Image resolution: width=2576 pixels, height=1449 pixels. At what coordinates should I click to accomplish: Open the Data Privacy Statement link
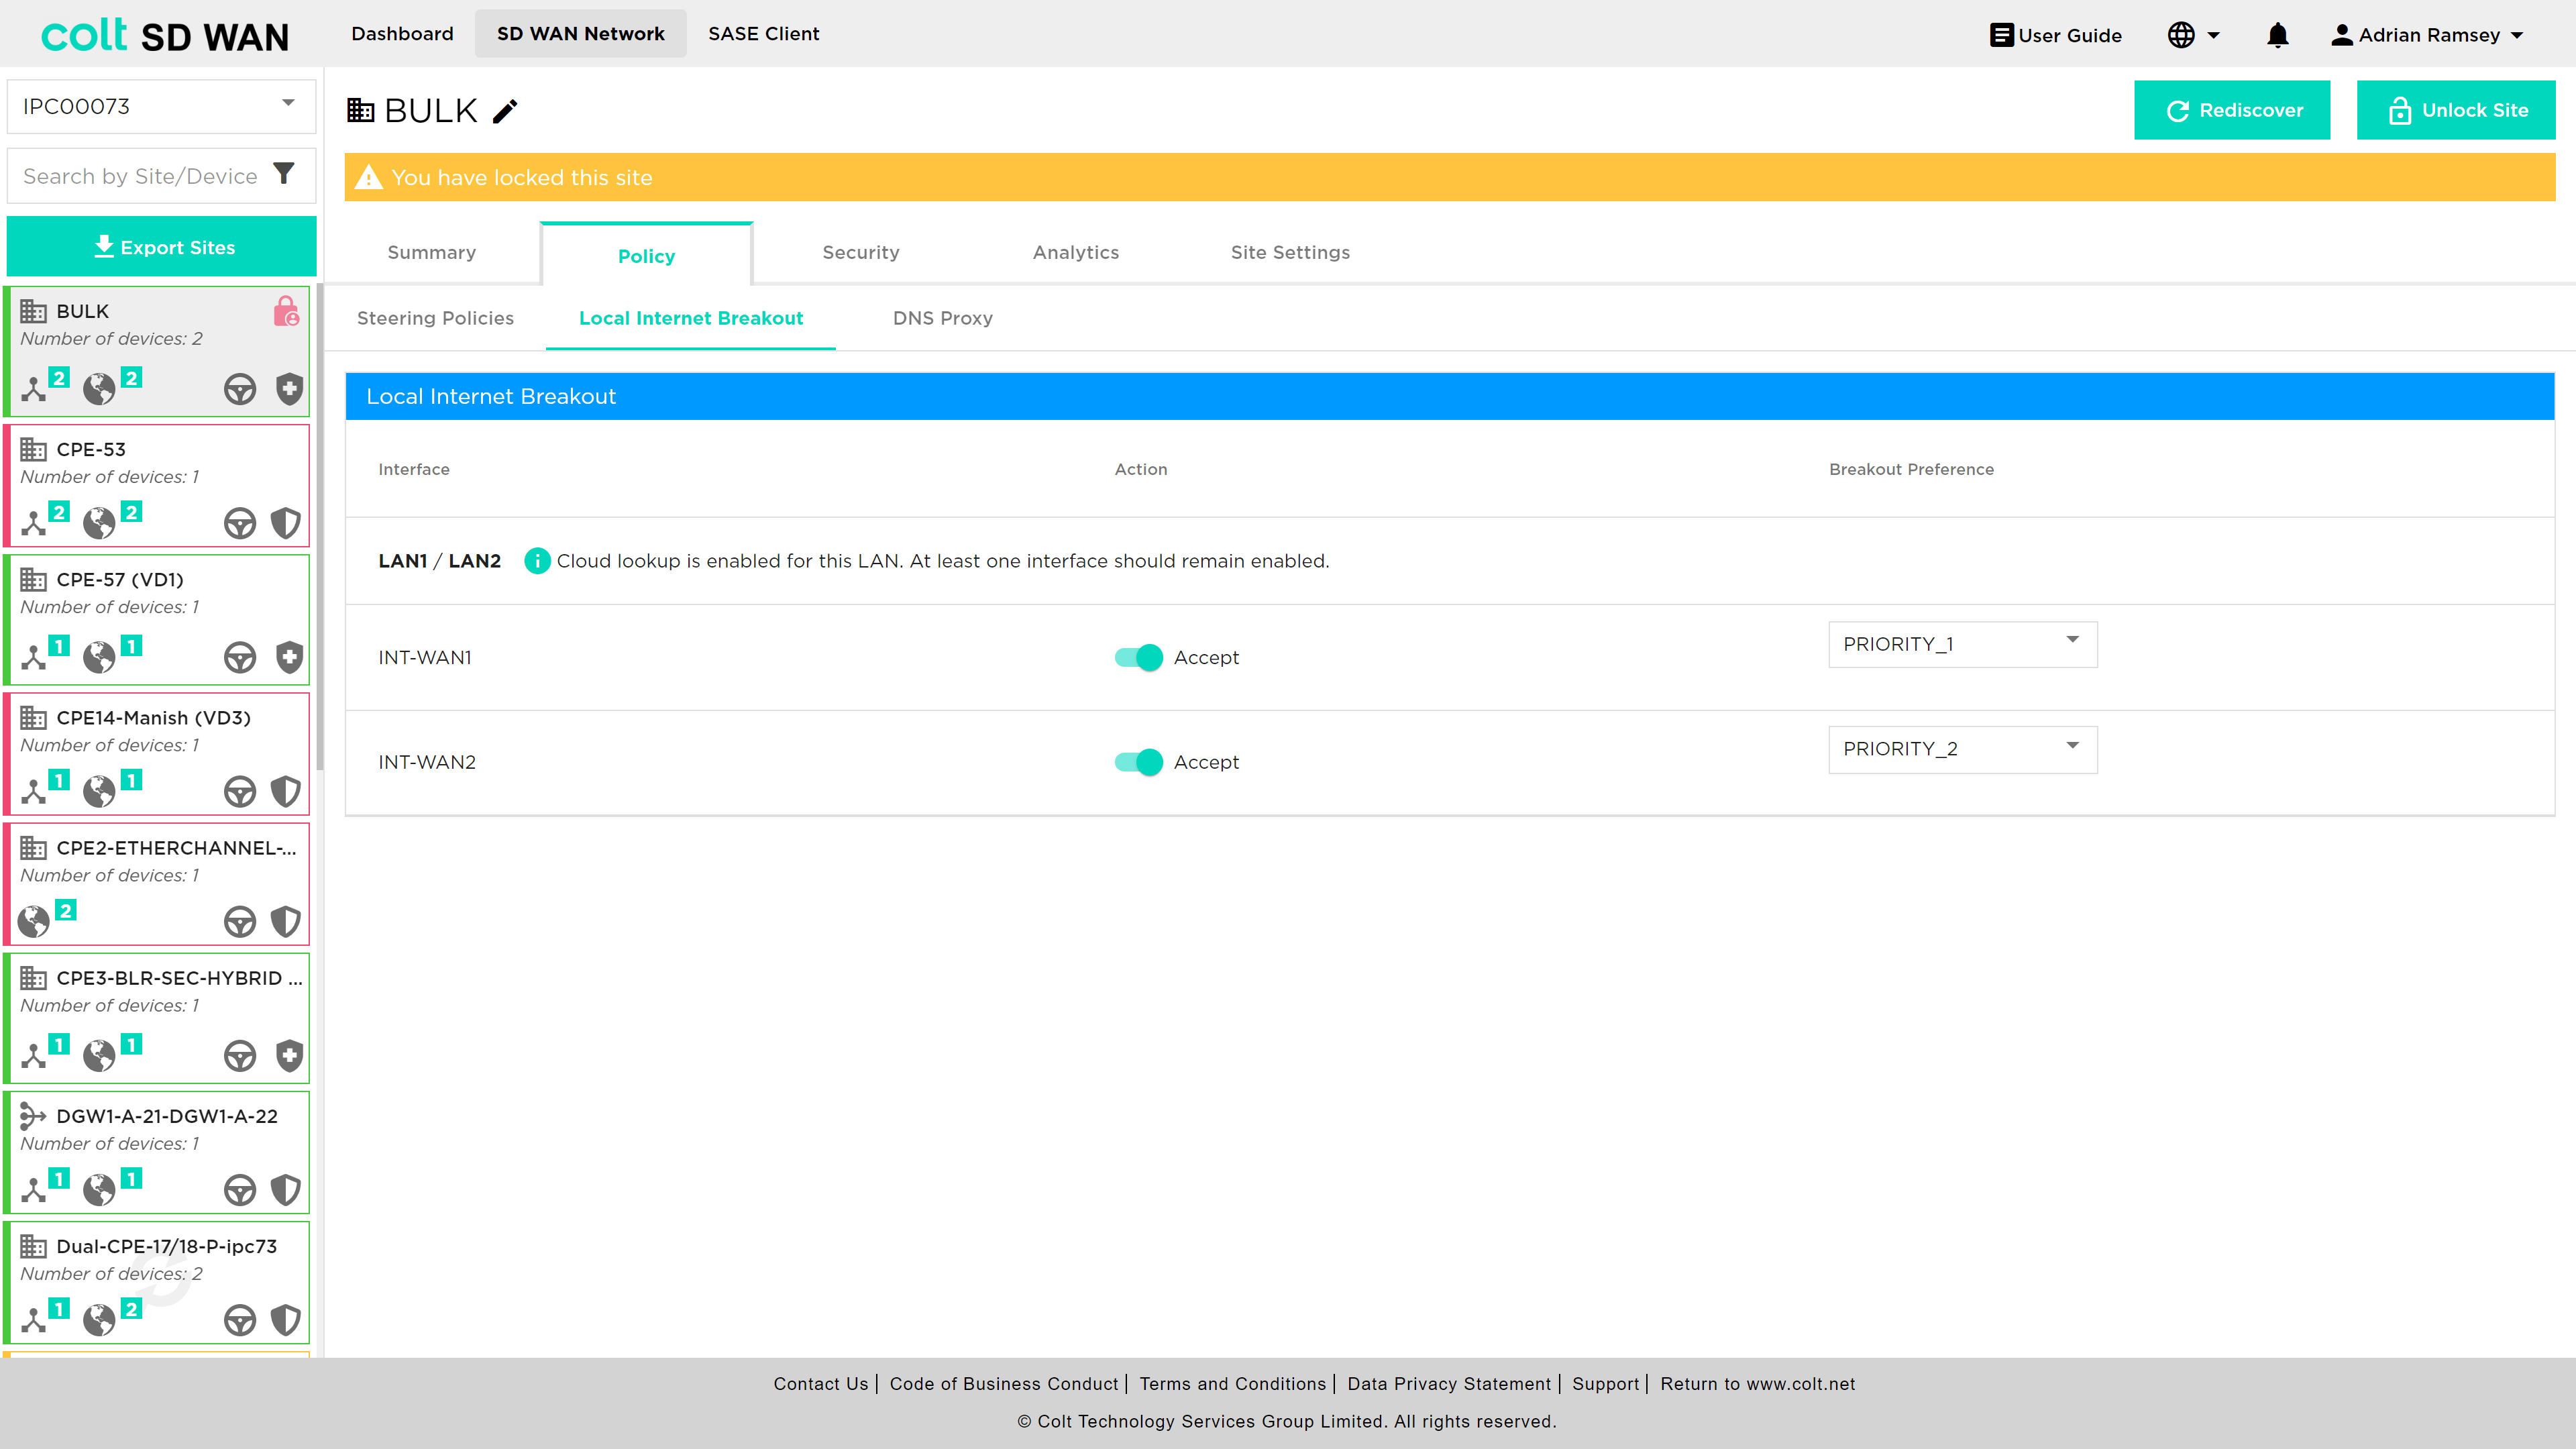[1448, 1383]
